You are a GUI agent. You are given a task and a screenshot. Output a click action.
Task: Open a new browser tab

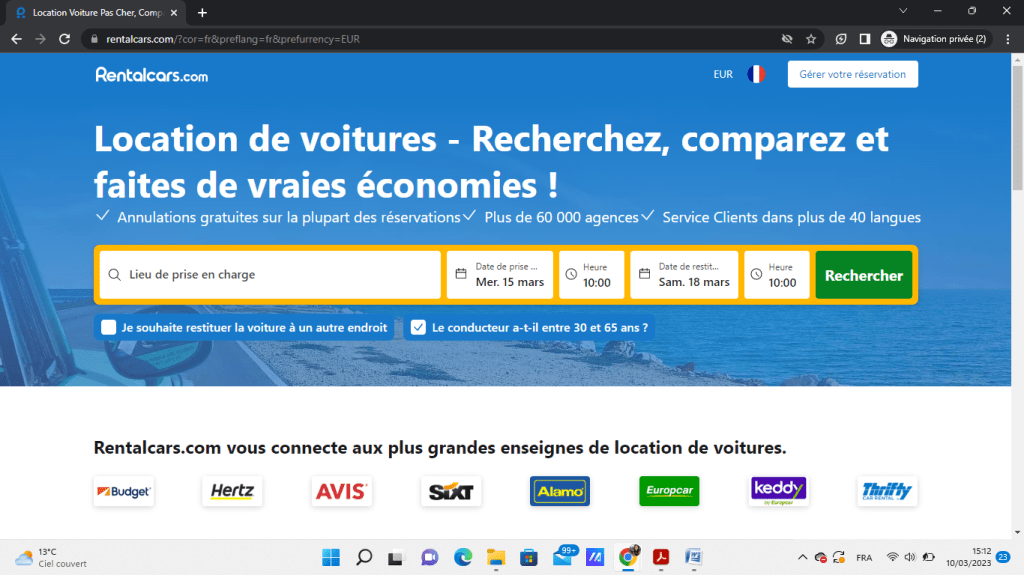pyautogui.click(x=202, y=12)
